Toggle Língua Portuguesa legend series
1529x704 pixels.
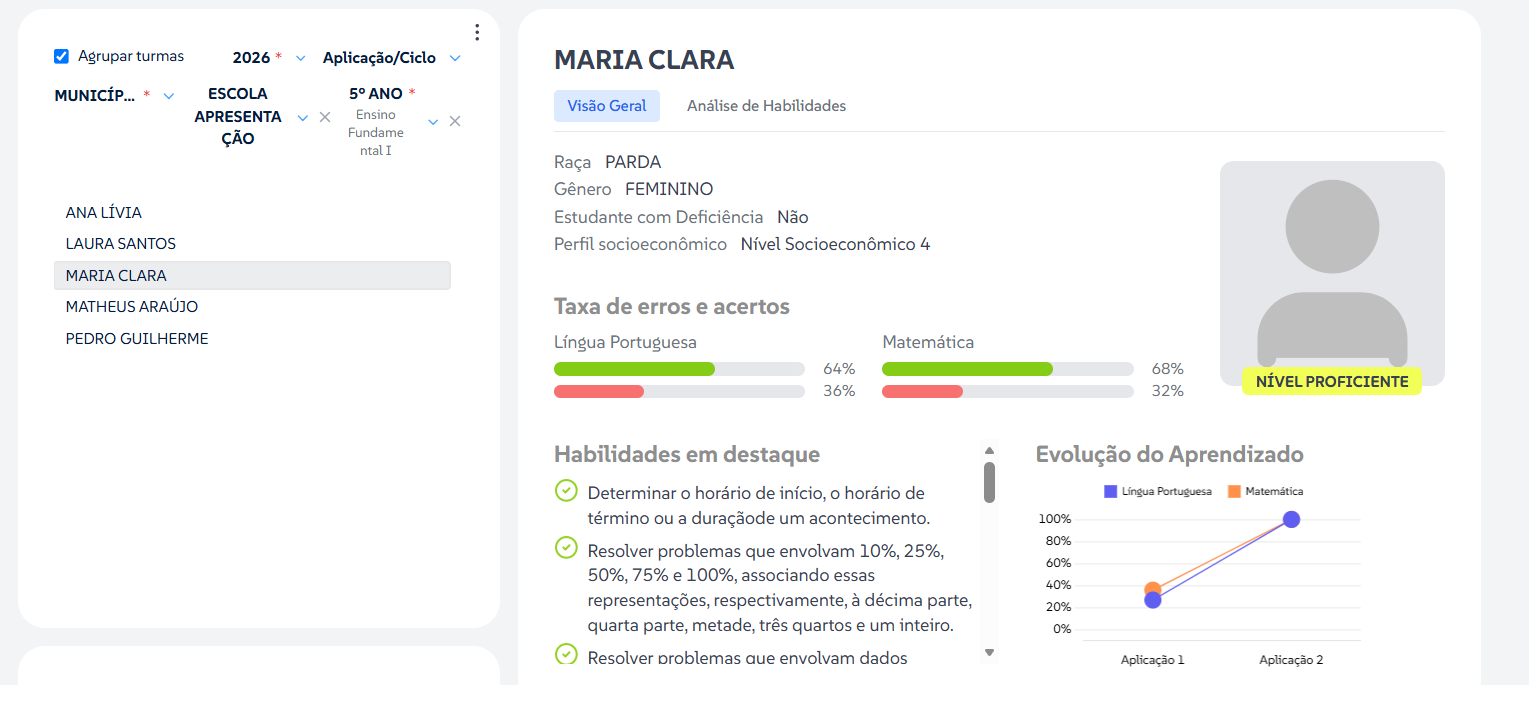click(1157, 491)
